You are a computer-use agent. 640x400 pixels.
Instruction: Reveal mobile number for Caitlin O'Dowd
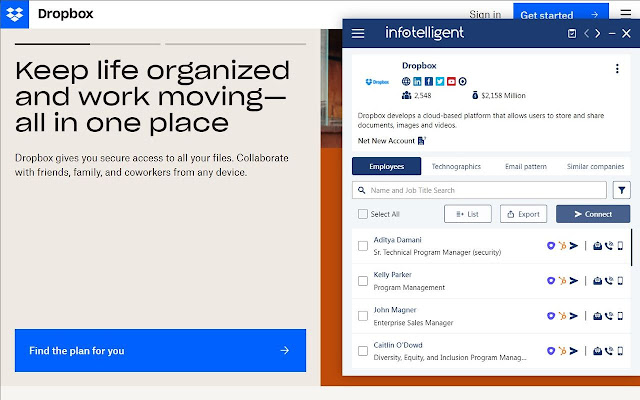click(620, 351)
